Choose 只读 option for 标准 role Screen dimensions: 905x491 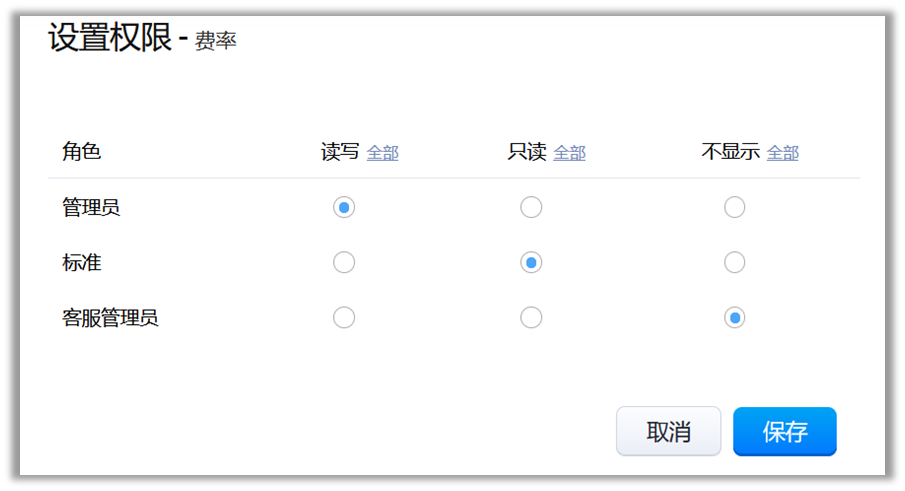[x=531, y=263]
